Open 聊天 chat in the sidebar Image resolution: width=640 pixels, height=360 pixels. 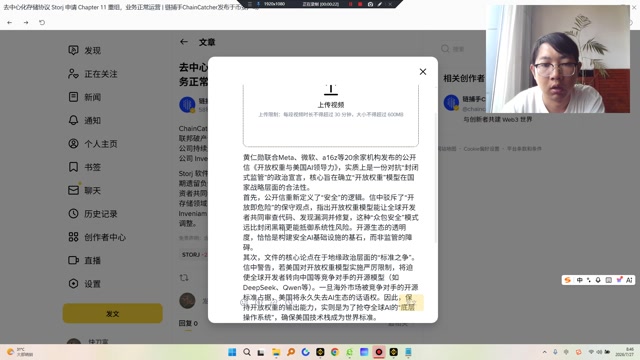84,190
